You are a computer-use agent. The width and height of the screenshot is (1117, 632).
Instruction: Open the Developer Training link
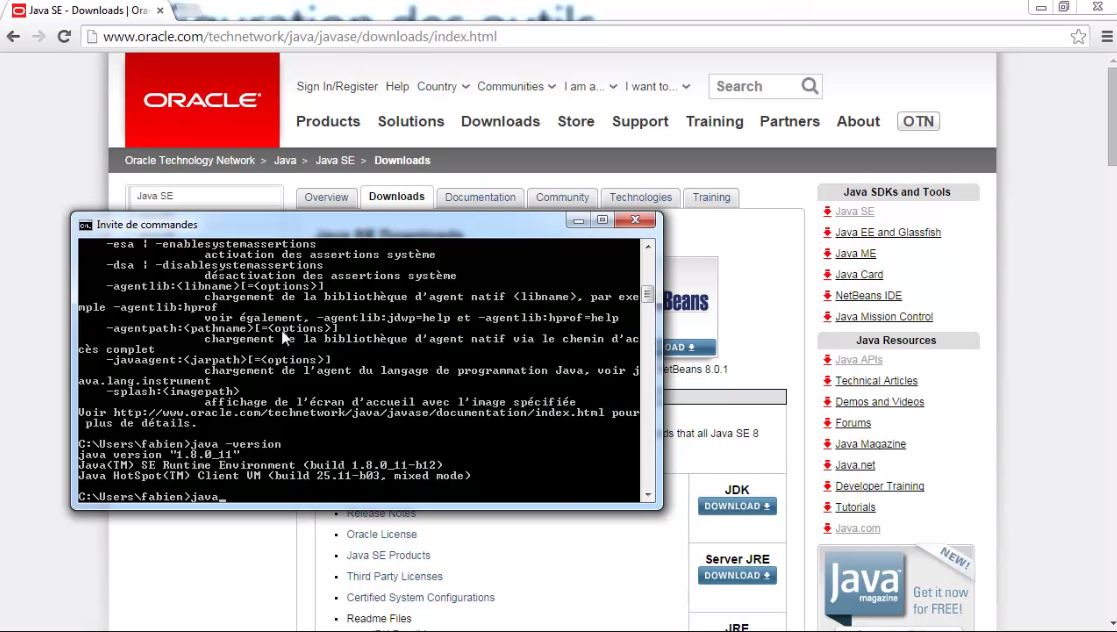[880, 486]
